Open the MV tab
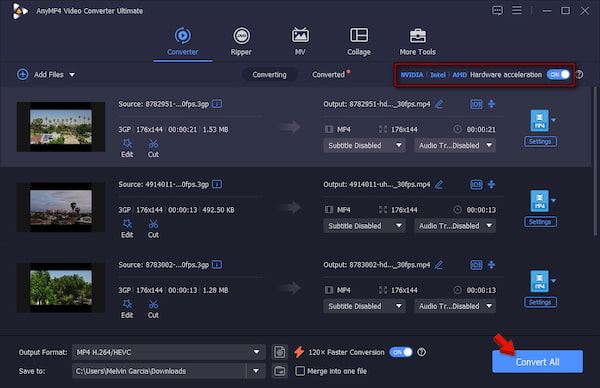 pos(300,42)
